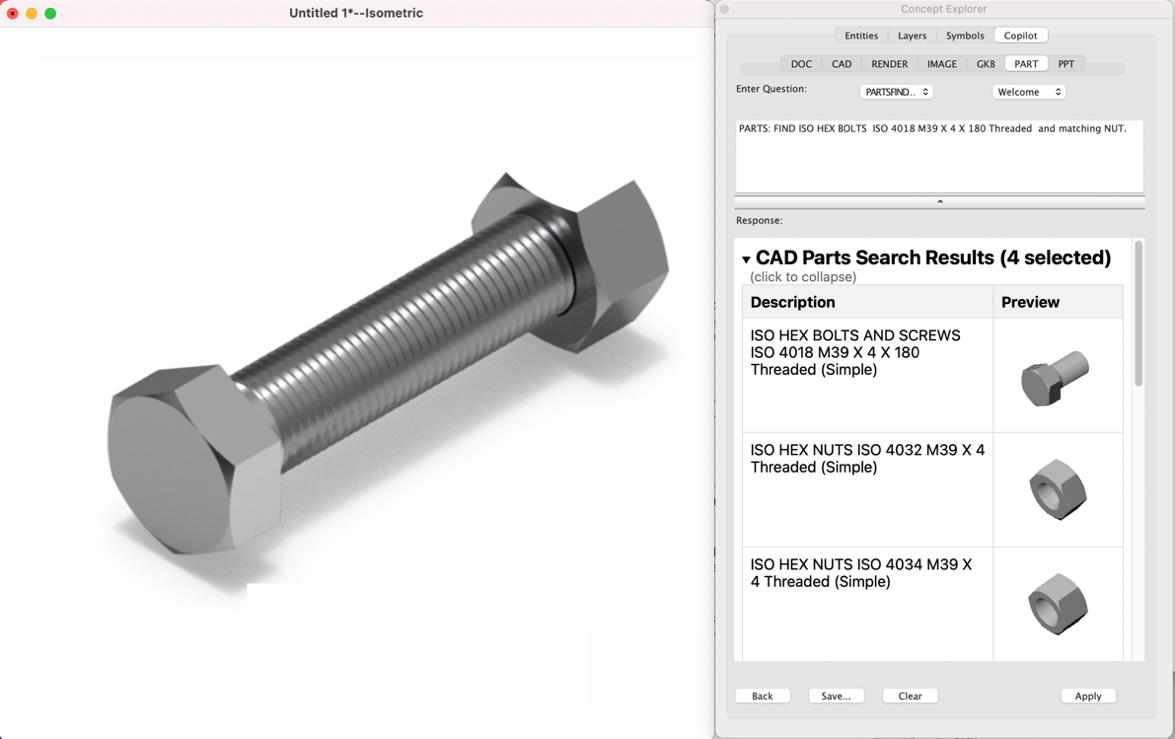Select the Symbols tab
Viewport: 1175px width, 739px height.
tap(964, 35)
